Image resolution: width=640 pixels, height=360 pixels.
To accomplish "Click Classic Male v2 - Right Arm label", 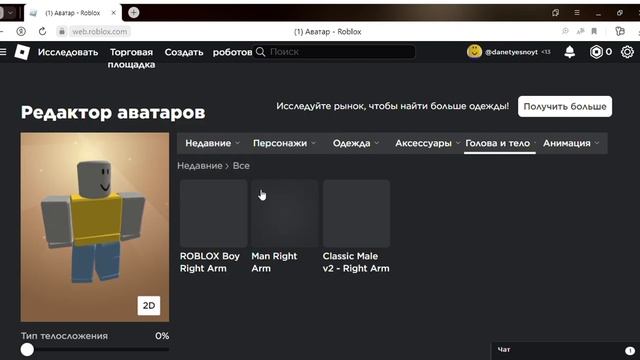I will click(x=356, y=262).
